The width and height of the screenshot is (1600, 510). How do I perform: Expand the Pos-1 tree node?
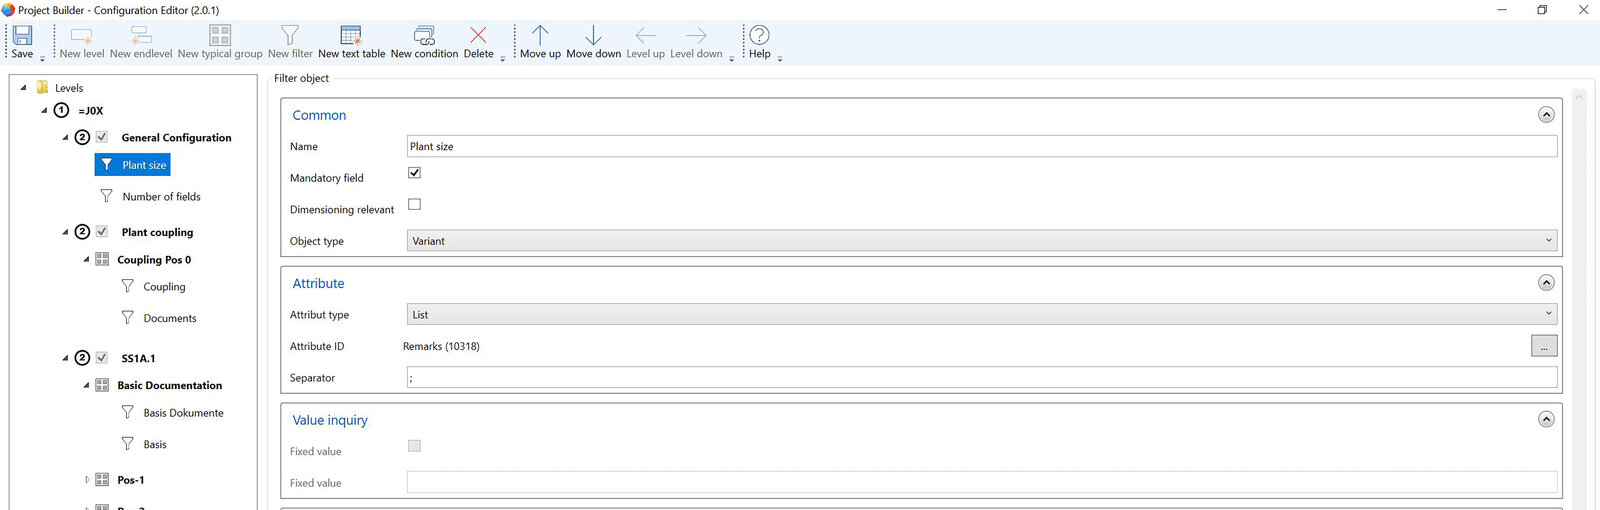pyautogui.click(x=87, y=480)
